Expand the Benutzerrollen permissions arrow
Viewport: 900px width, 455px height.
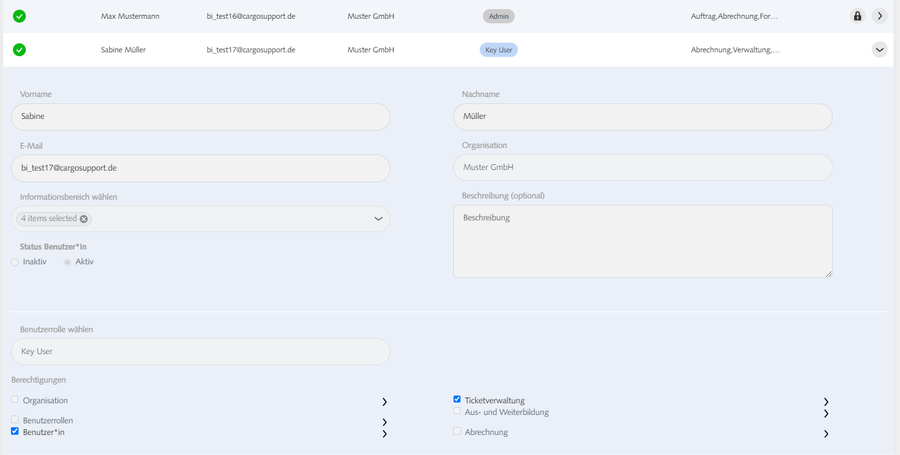384,422
